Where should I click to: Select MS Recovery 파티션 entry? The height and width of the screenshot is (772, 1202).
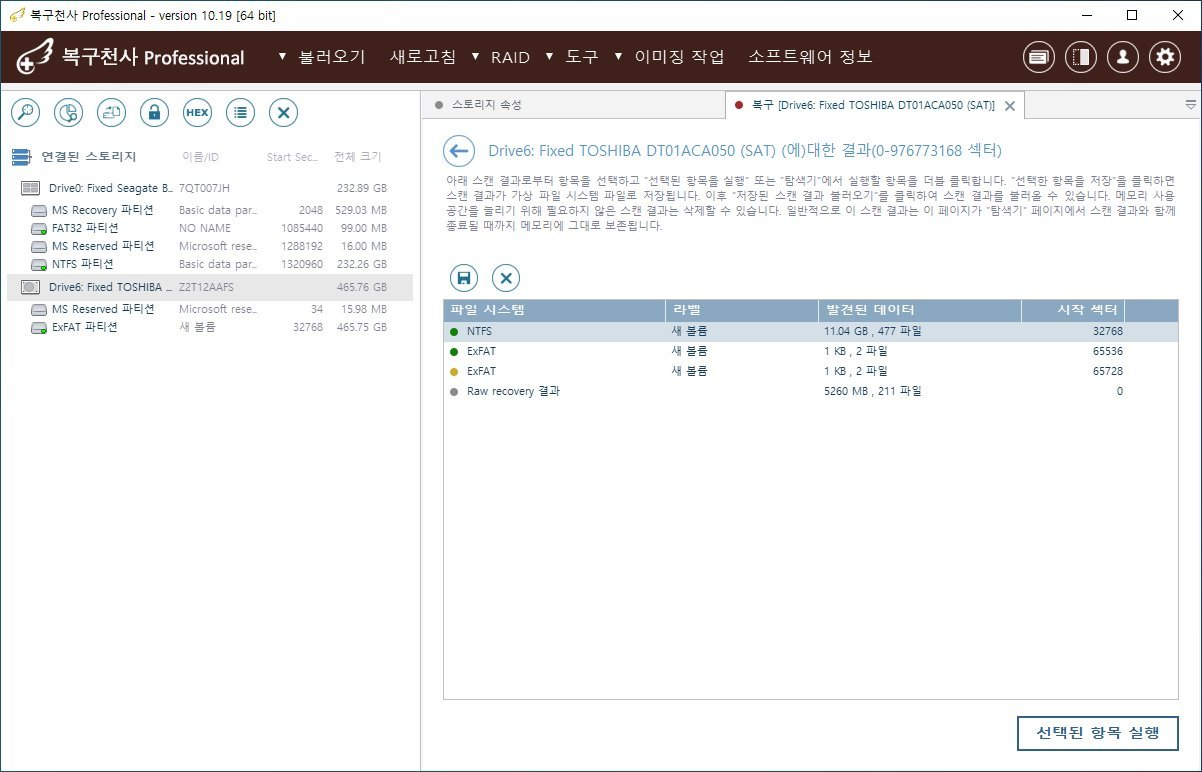(x=210, y=210)
